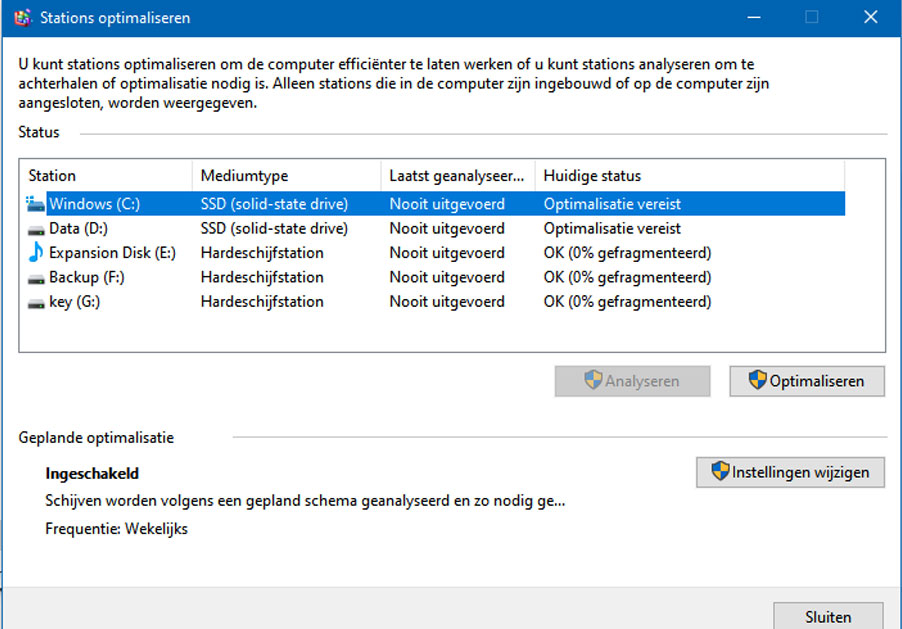Click OK (0% gefragmenteerd) status of Expansion Disk
Viewport: 902px width, 629px height.
[x=628, y=253]
